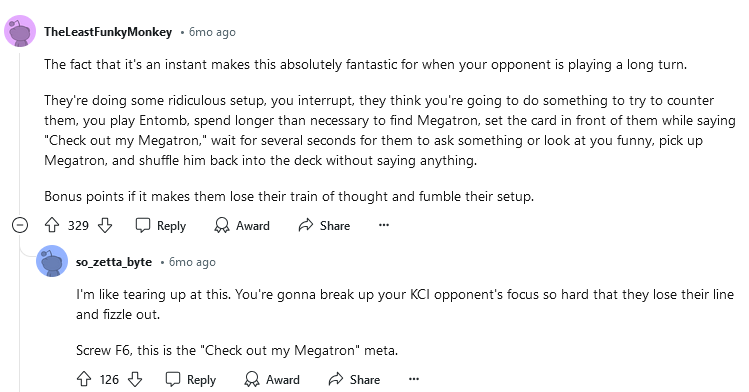This screenshot has height=392, width=749.
Task: Open so_zetta_byte's user profile link
Action: [x=114, y=262]
